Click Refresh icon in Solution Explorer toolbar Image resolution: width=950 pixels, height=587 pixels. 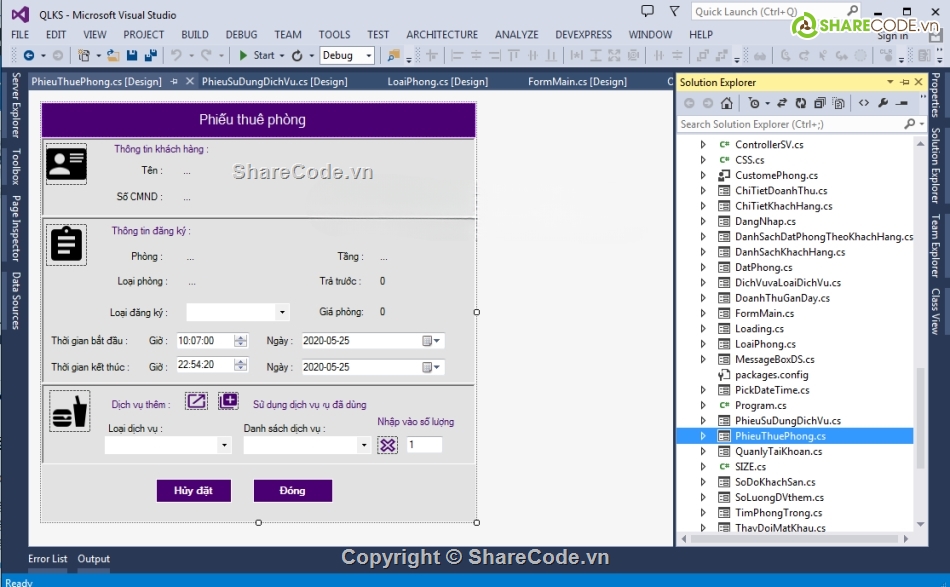800,104
